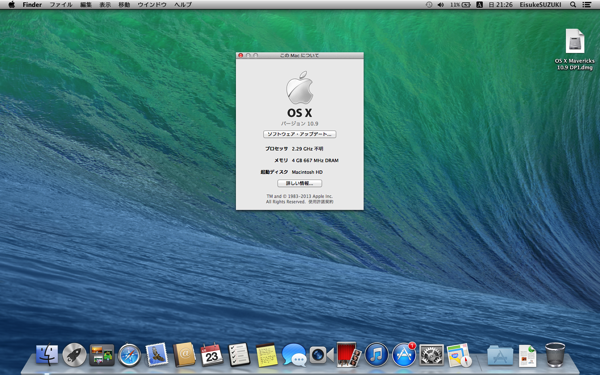Launch Launchpad rocket icon in Dock
The image size is (600, 375).
[74, 355]
